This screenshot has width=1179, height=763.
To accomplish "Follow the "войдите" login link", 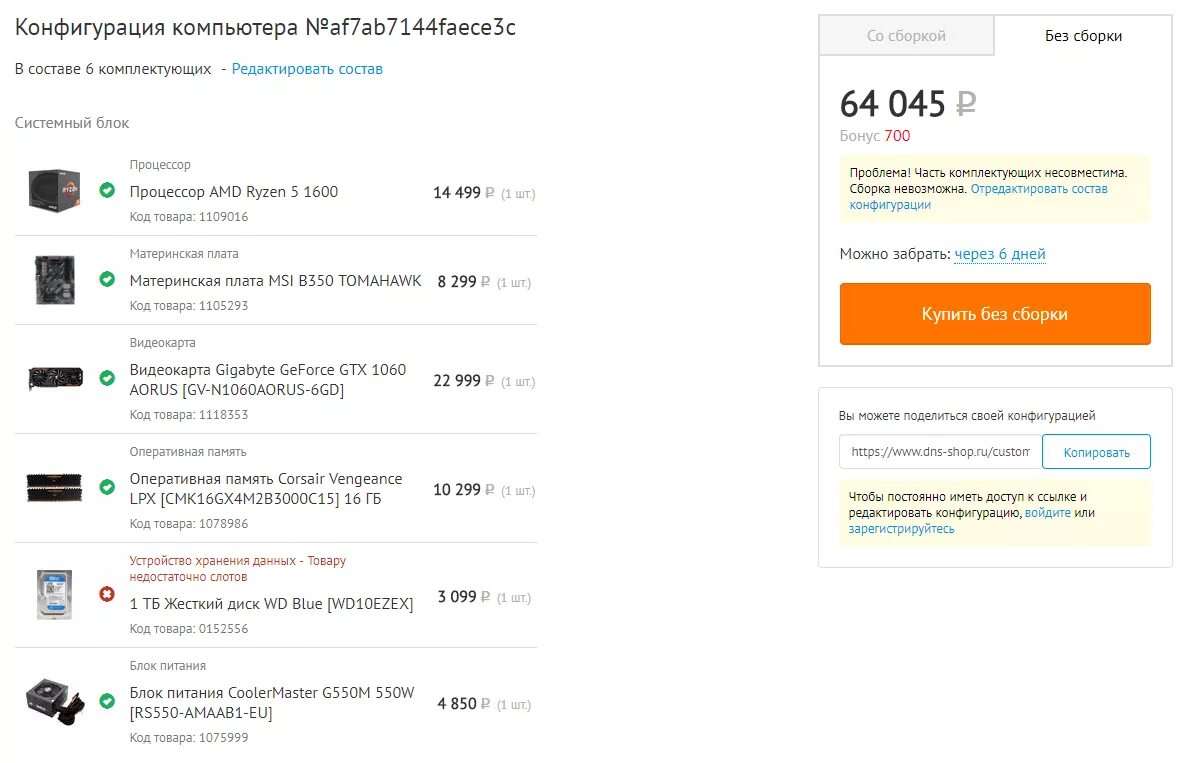I will [x=1048, y=513].
